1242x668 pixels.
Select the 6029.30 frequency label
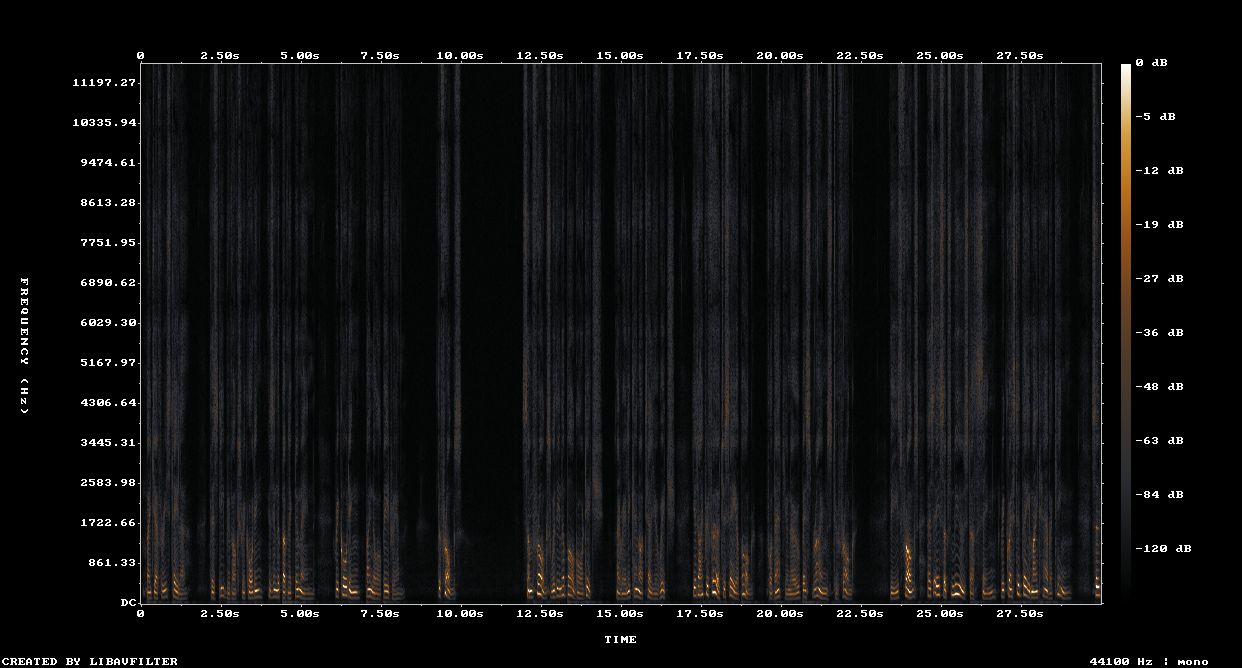pos(108,322)
